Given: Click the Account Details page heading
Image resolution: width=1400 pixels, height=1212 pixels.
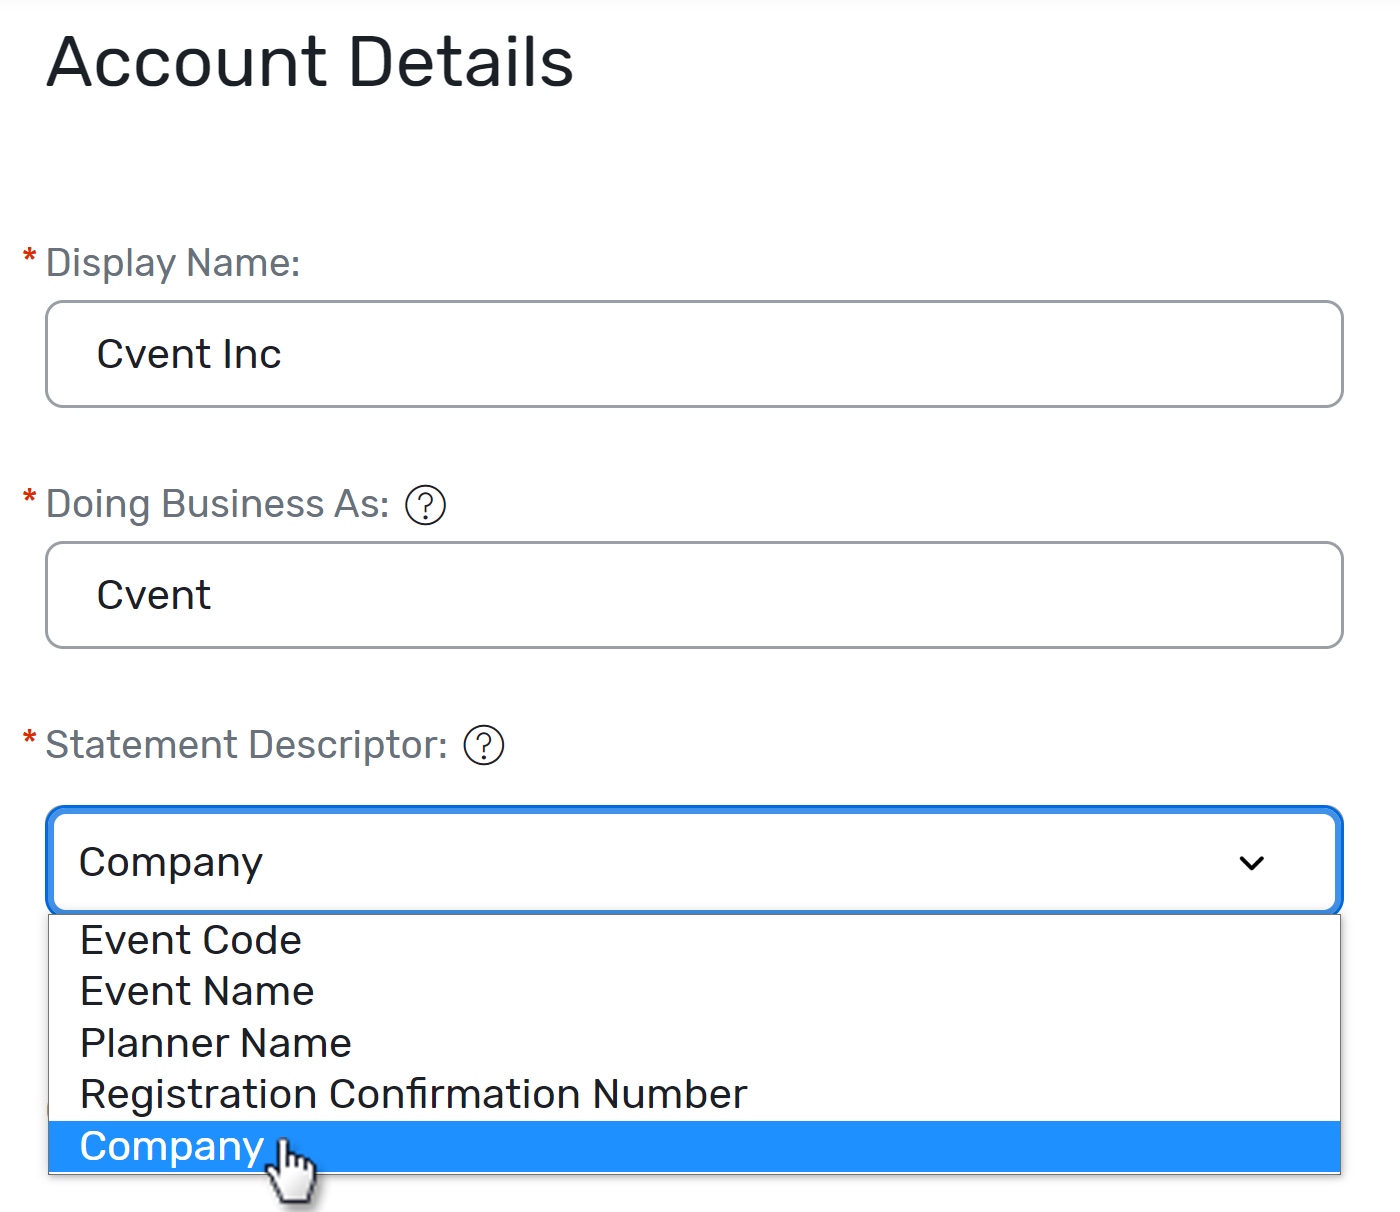Looking at the screenshot, I should click(310, 62).
